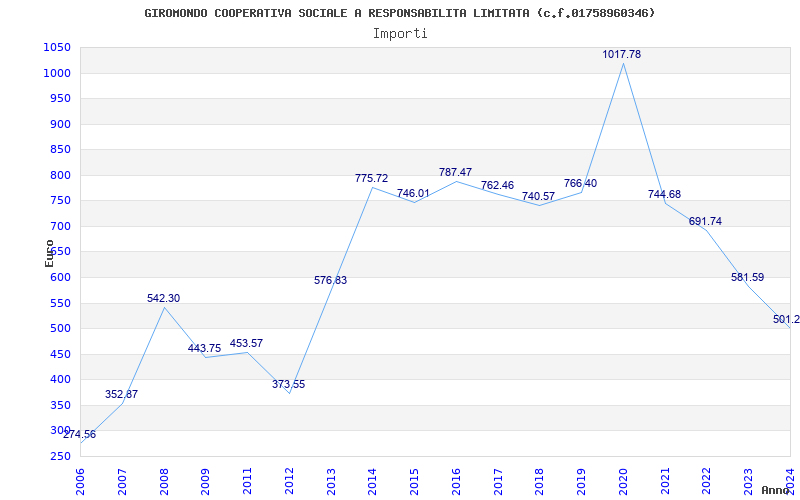Image resolution: width=800 pixels, height=500 pixels.
Task: Click the 1017.78 peak value label
Action: [621, 54]
